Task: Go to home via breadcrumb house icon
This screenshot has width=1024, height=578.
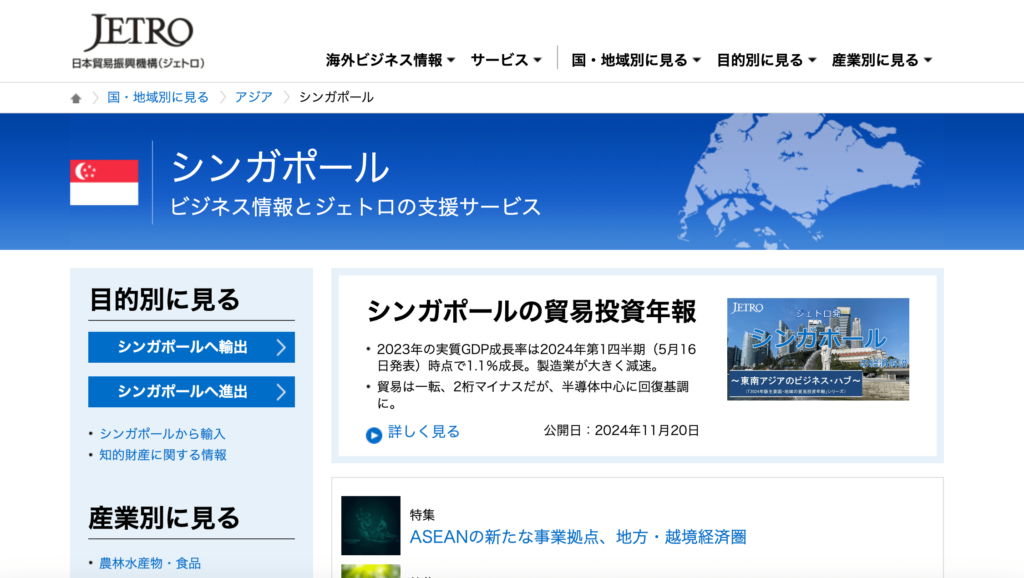Action: coord(76,98)
